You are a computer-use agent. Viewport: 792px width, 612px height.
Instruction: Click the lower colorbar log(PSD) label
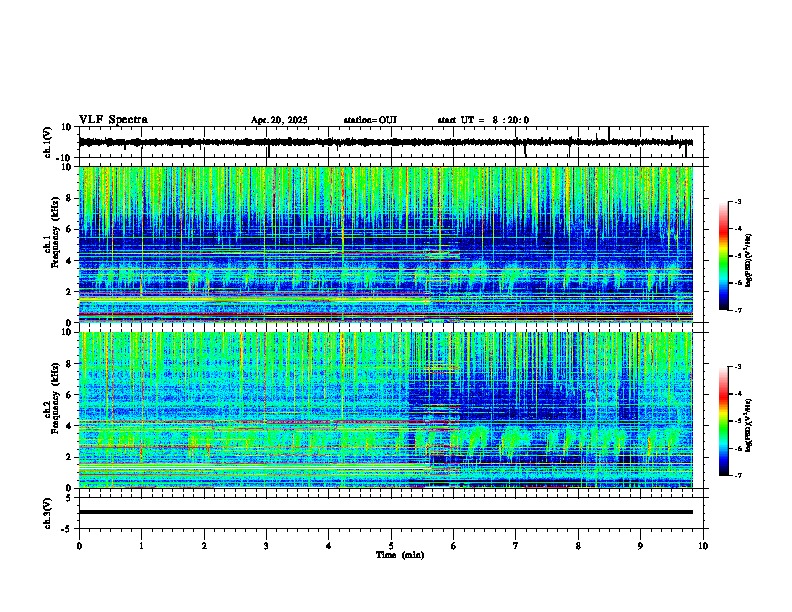coord(749,425)
